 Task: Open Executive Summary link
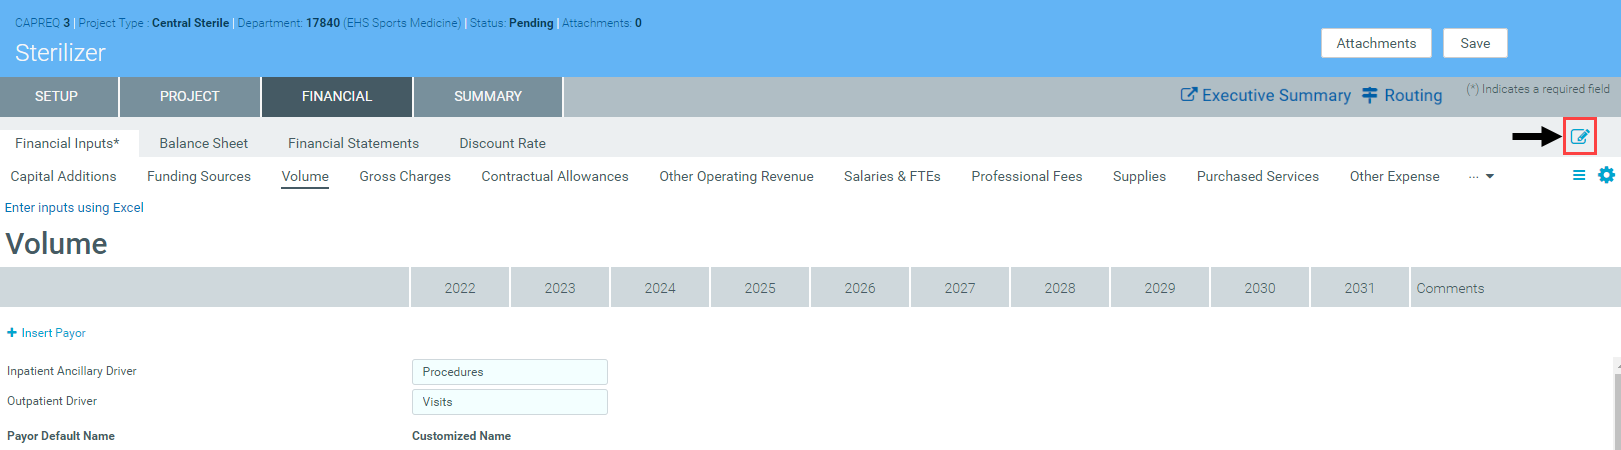tap(1265, 95)
